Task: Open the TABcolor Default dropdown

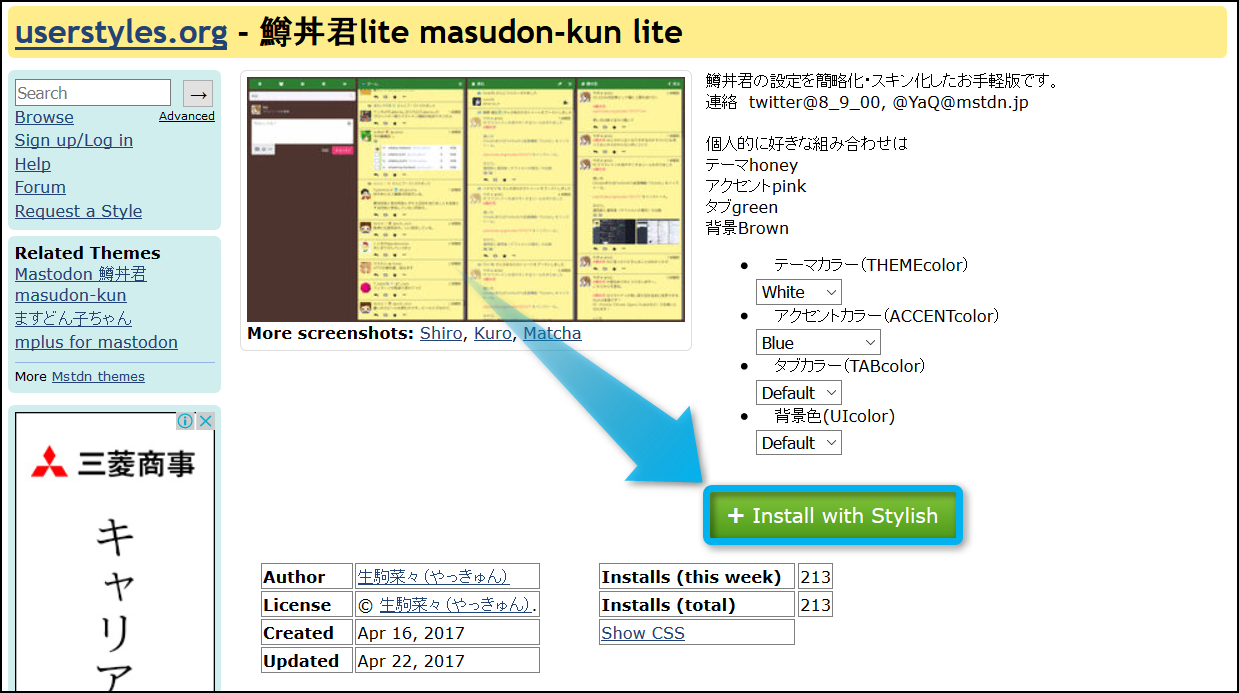Action: click(798, 393)
